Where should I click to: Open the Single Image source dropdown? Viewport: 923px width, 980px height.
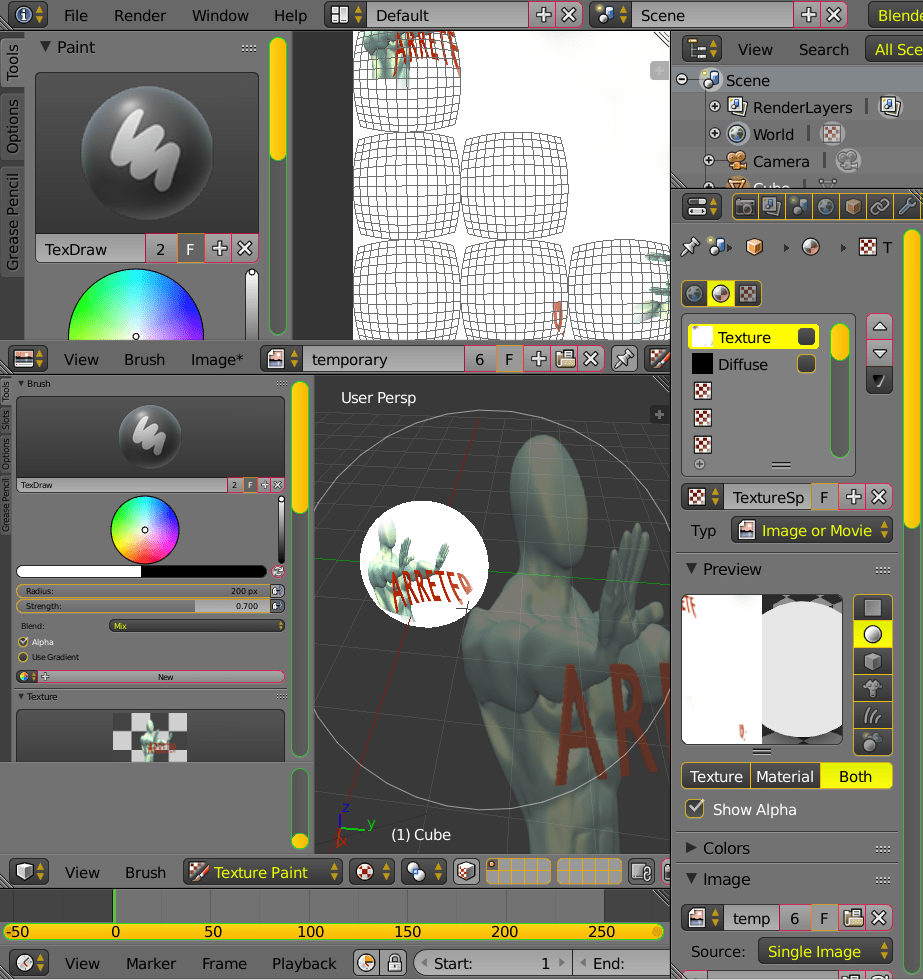pos(824,951)
